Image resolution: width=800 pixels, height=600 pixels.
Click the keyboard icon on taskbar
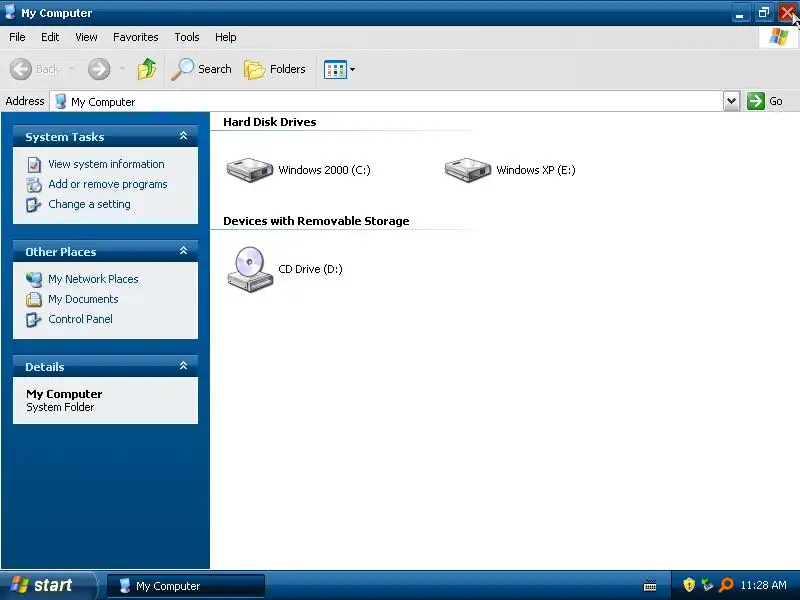tap(650, 585)
